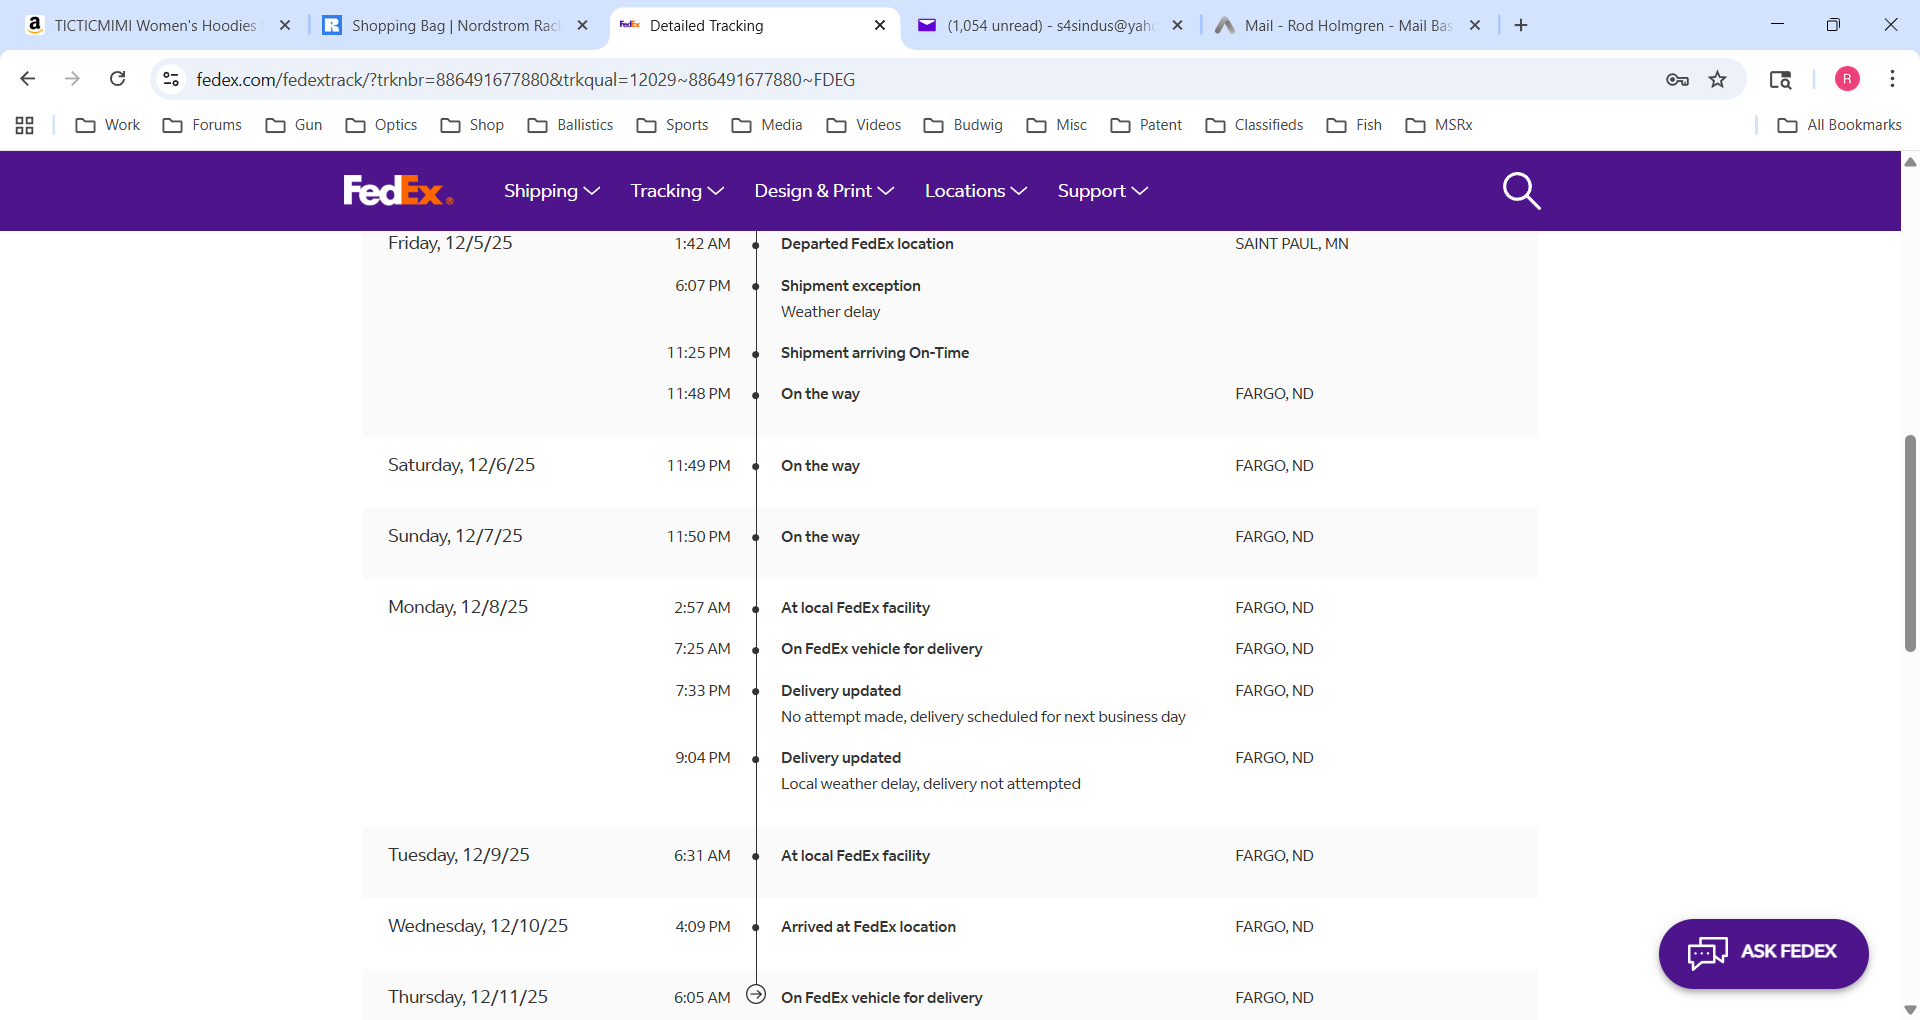This screenshot has height=1020, width=1920.
Task: Open the Sports bookmarks folder
Action: pyautogui.click(x=672, y=125)
